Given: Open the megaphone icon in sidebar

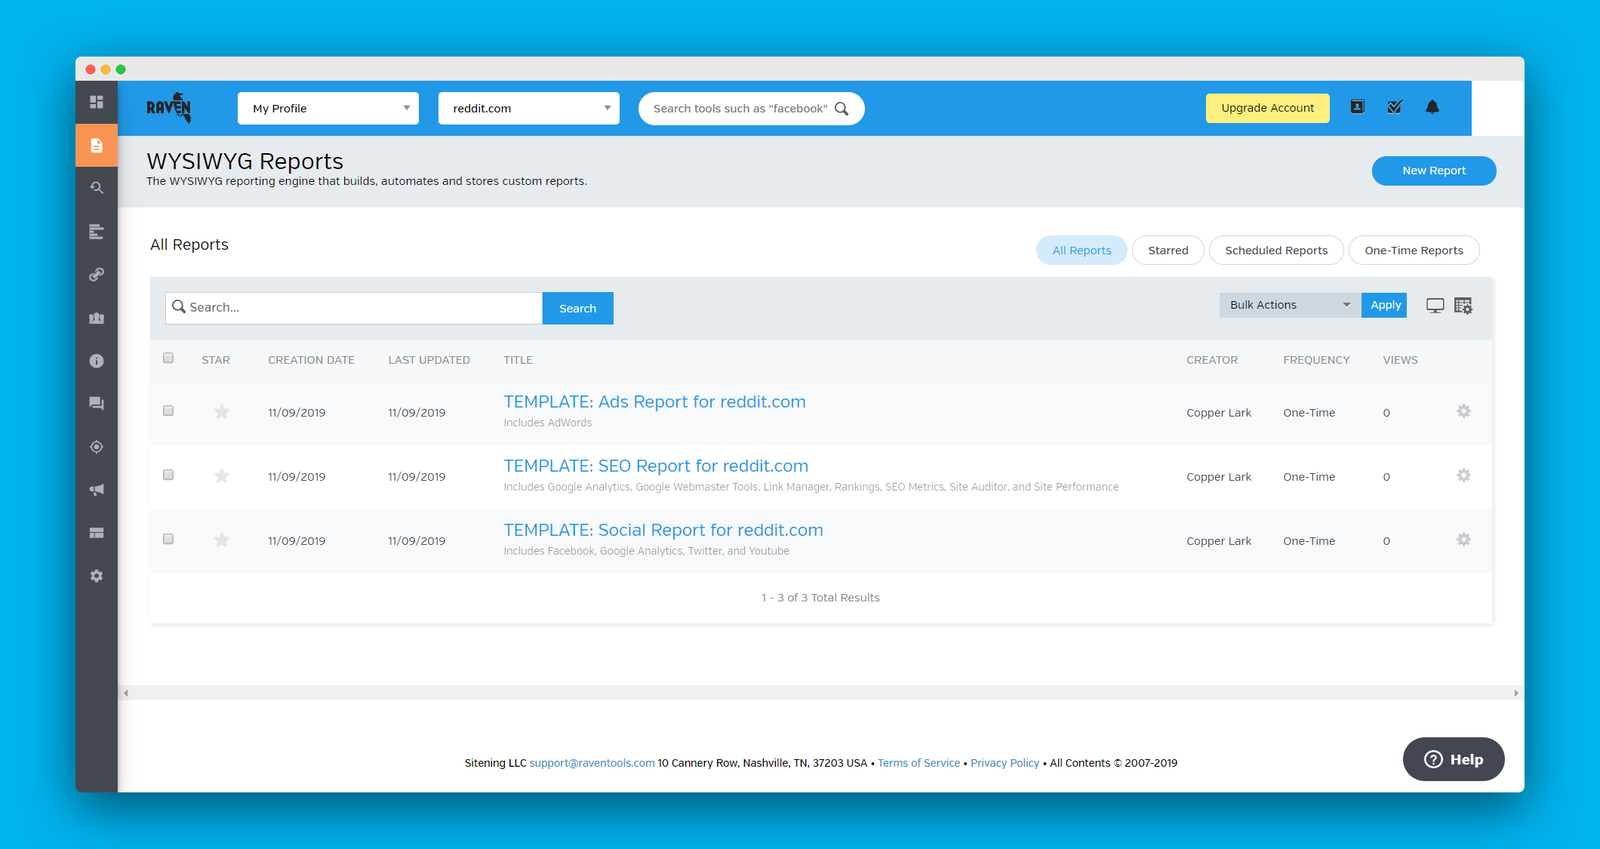Looking at the screenshot, I should pos(96,490).
